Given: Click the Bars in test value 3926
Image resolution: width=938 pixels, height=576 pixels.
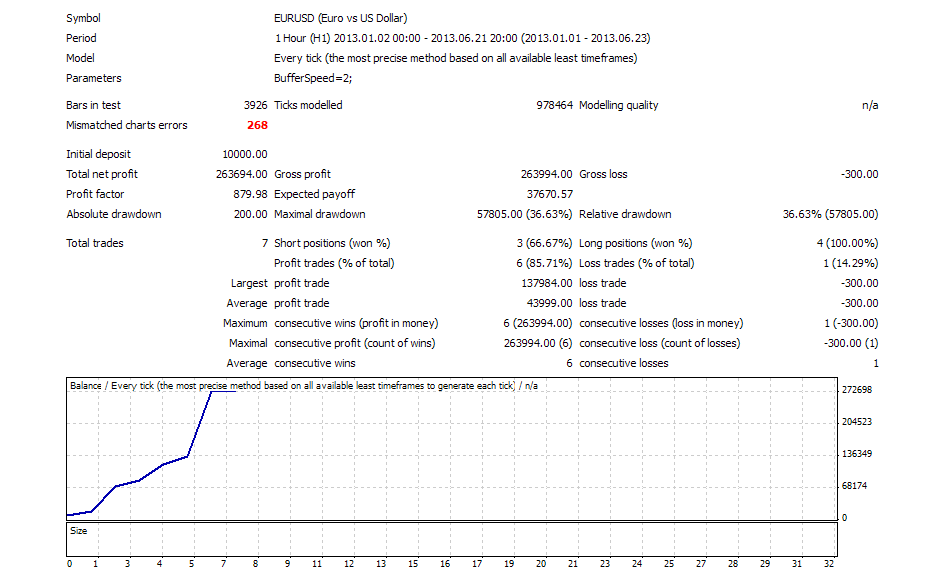Looking at the screenshot, I should (x=255, y=105).
